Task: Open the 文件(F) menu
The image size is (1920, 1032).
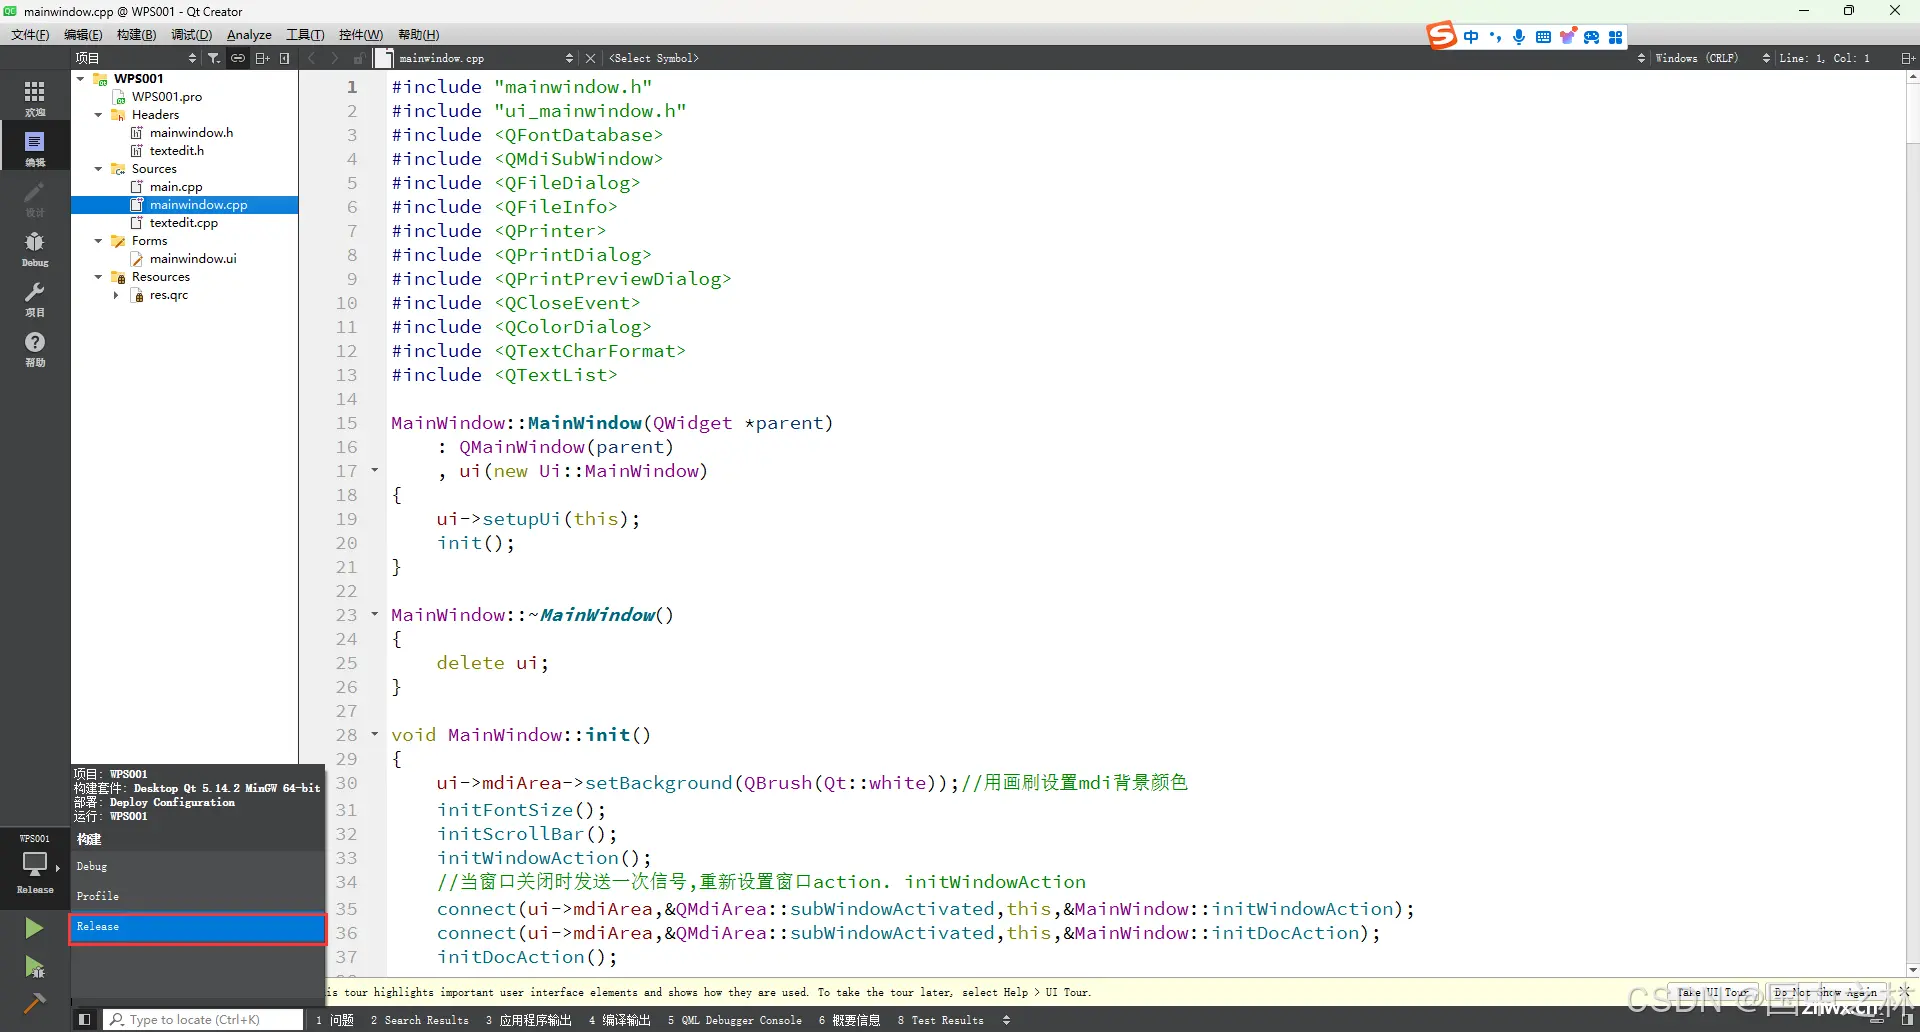Action: click(30, 34)
